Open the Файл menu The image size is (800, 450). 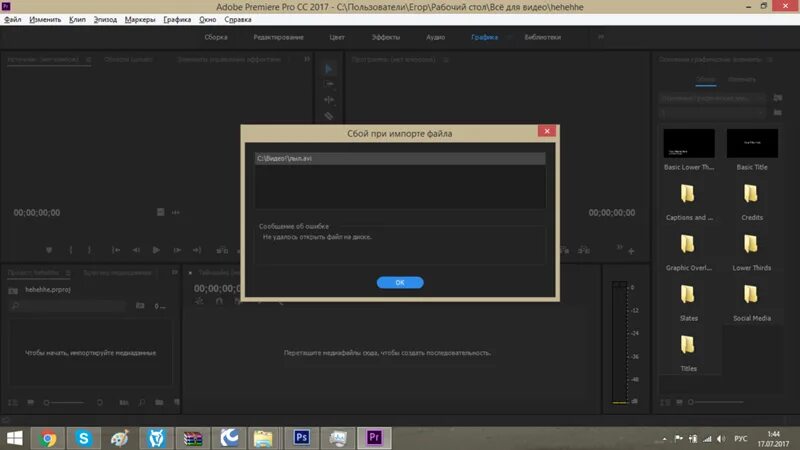click(x=13, y=19)
